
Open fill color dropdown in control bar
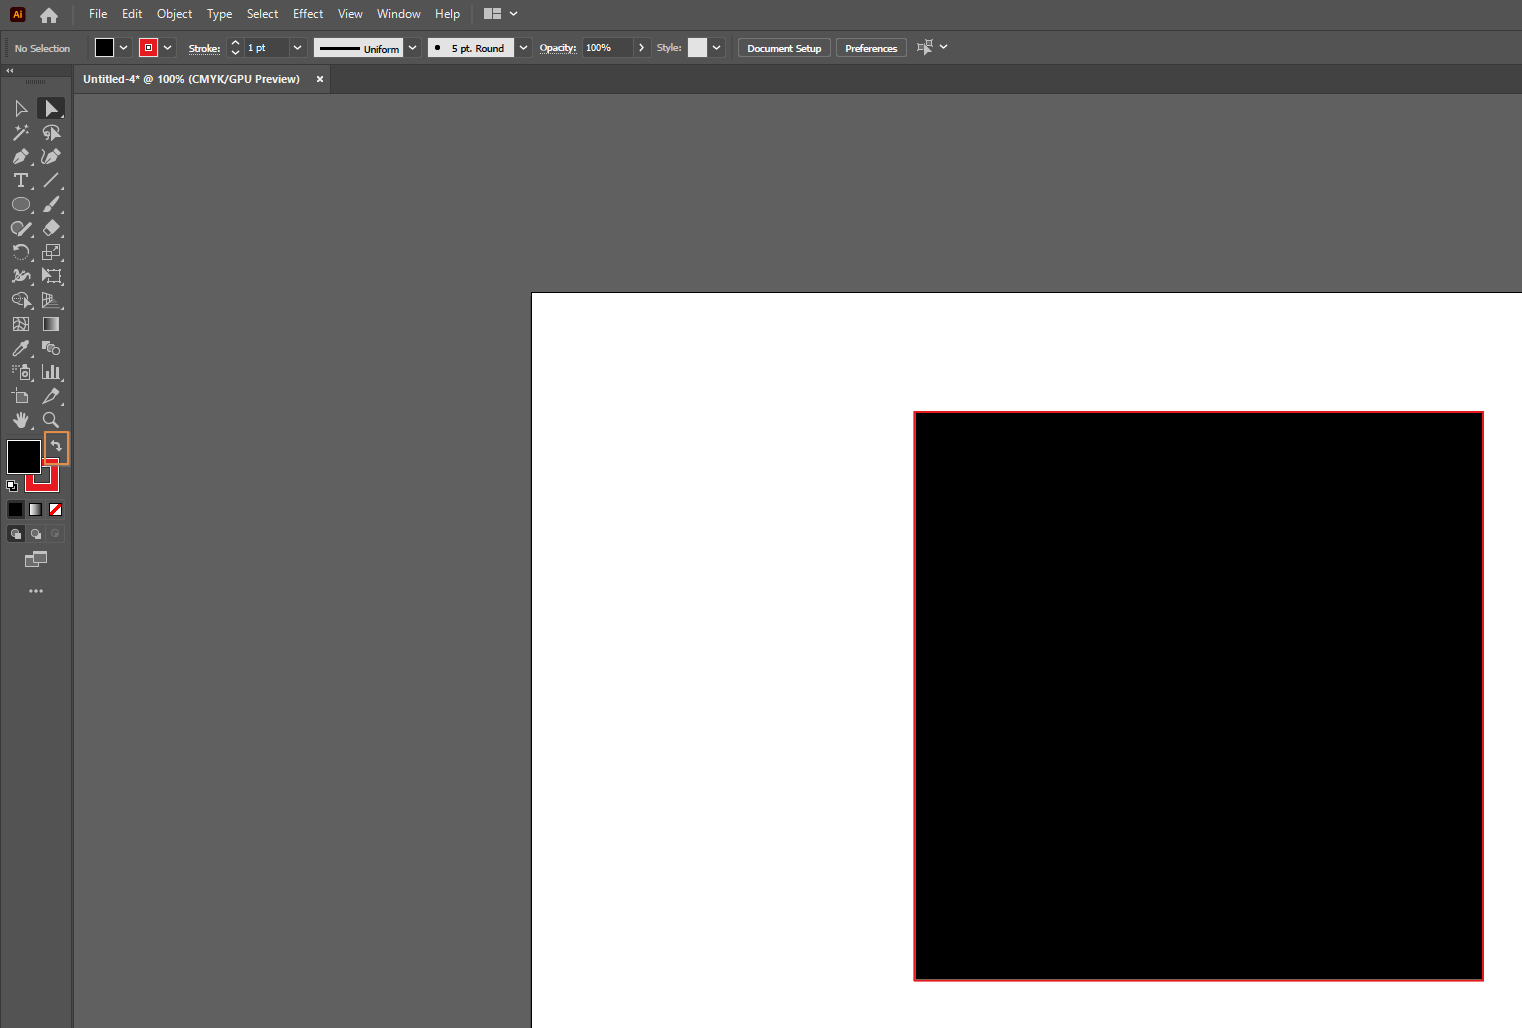124,48
